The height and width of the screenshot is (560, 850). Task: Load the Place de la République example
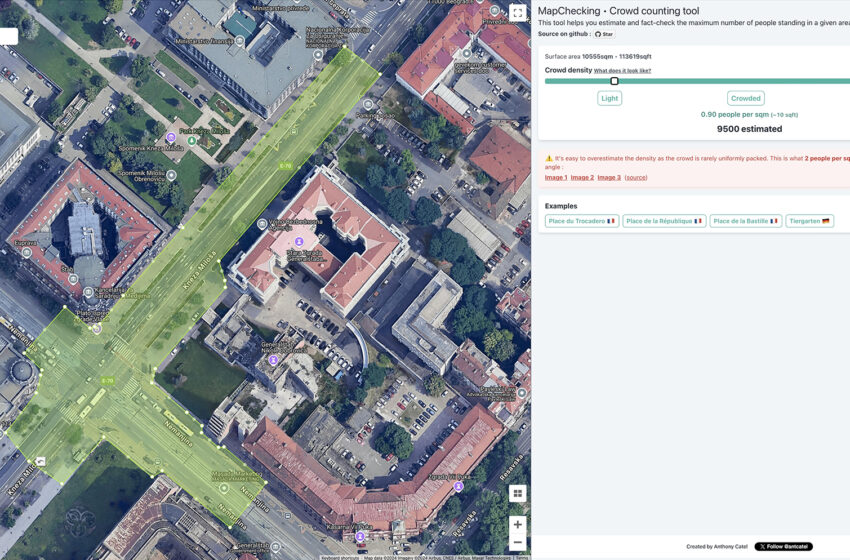pyautogui.click(x=664, y=221)
